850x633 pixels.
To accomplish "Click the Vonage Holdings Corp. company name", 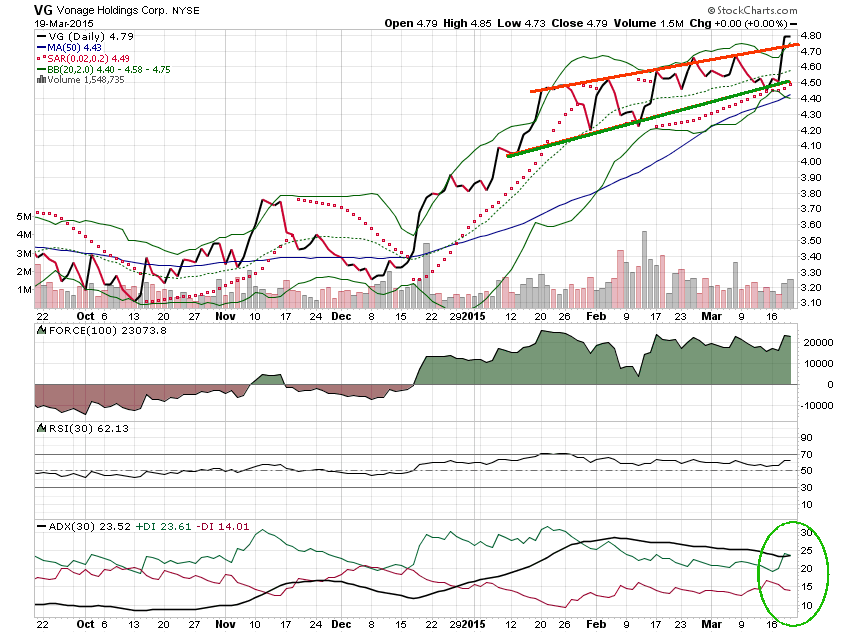I will pos(113,10).
